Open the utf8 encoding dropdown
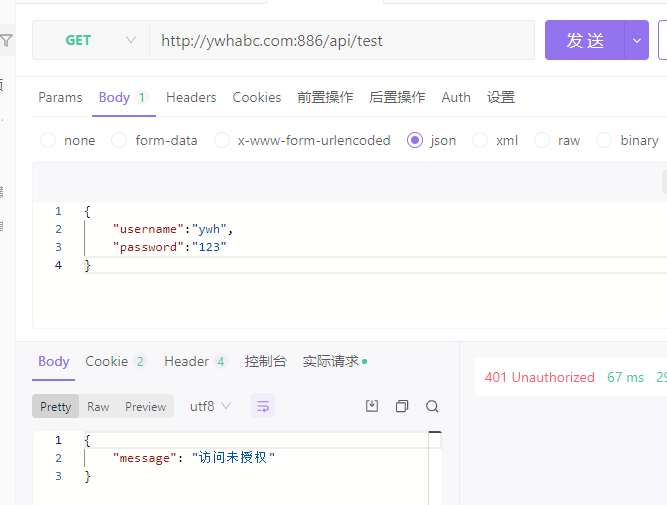This screenshot has height=505, width=667. pos(210,406)
